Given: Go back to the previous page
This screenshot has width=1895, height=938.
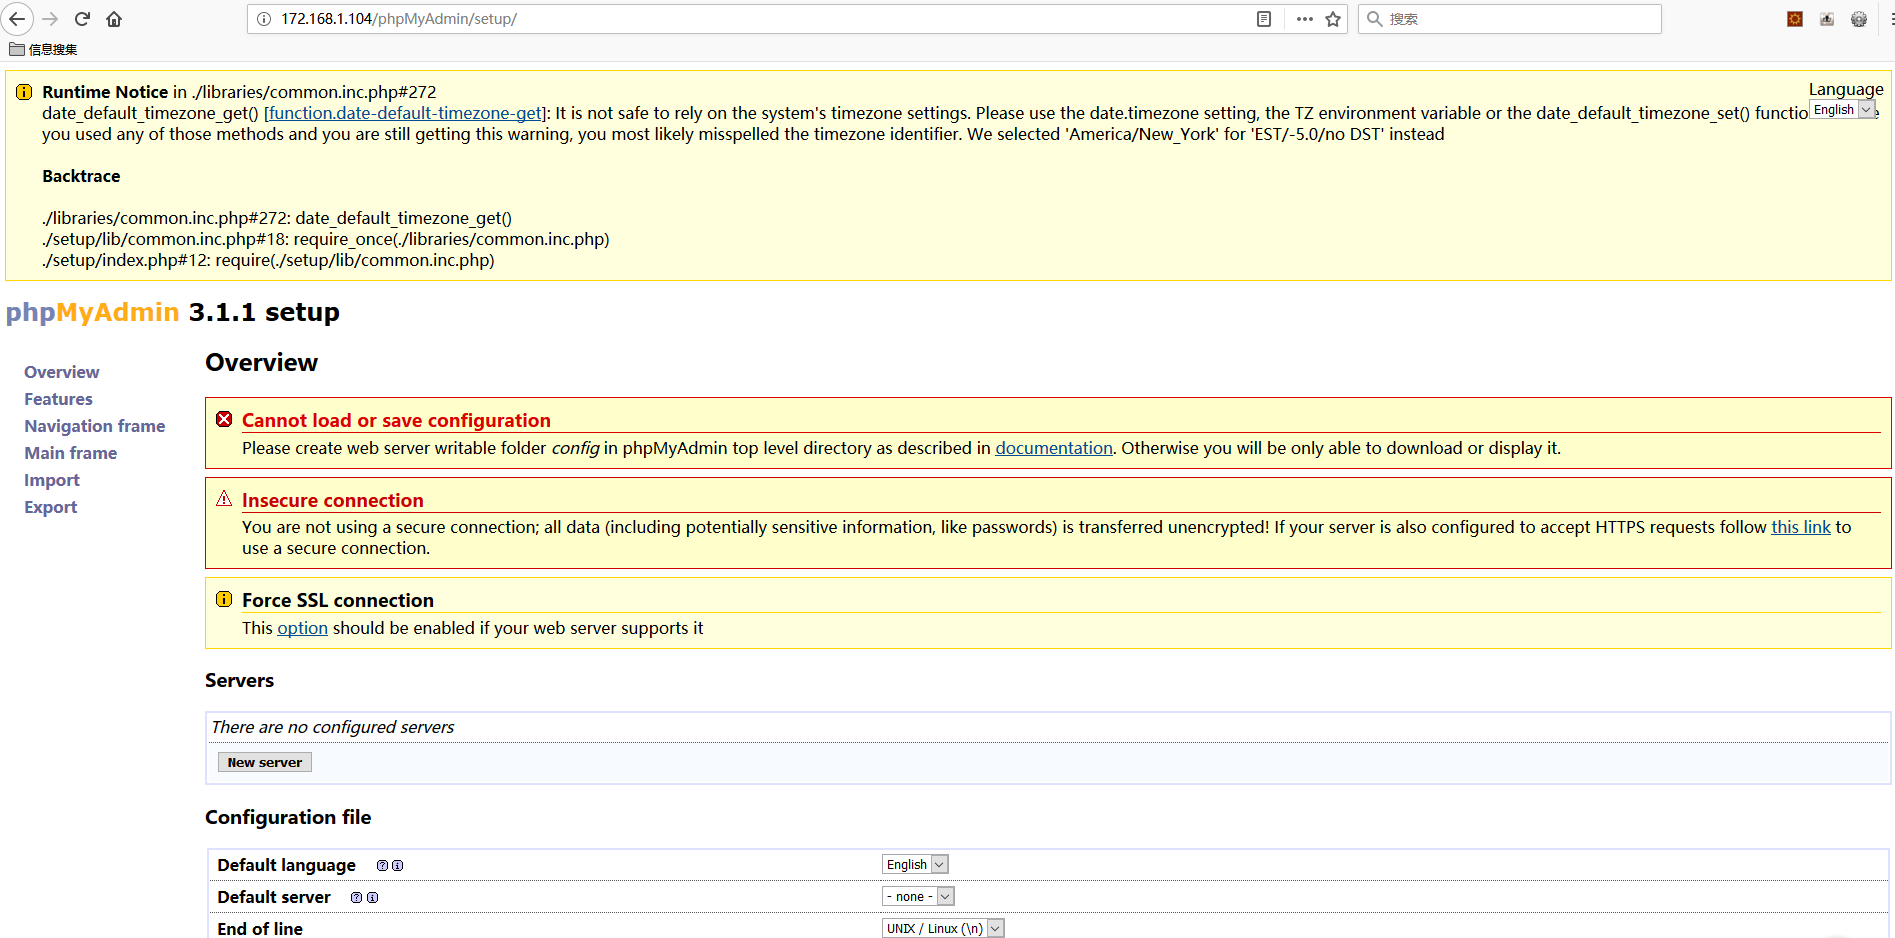Looking at the screenshot, I should tap(17, 19).
